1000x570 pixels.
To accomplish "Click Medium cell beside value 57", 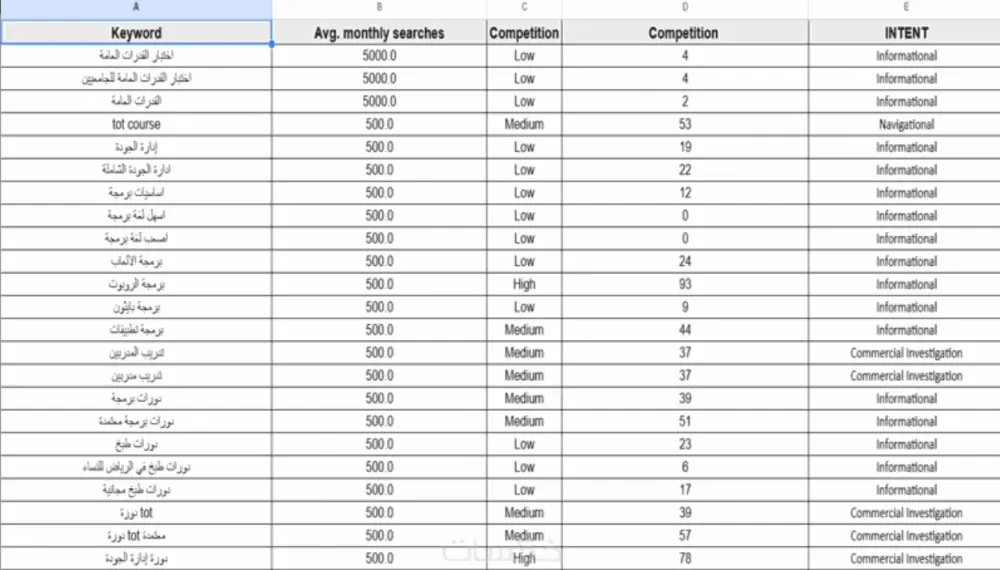I will (524, 536).
